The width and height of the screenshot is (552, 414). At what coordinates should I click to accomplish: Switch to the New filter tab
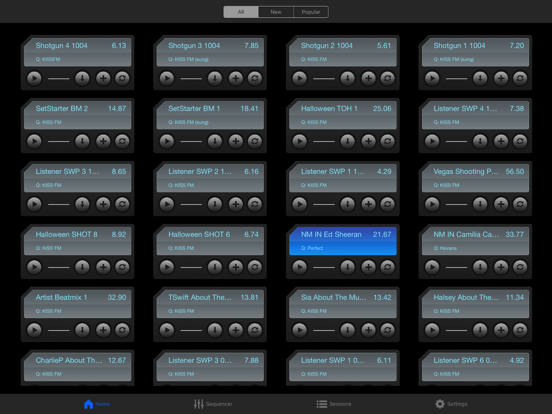[276, 12]
